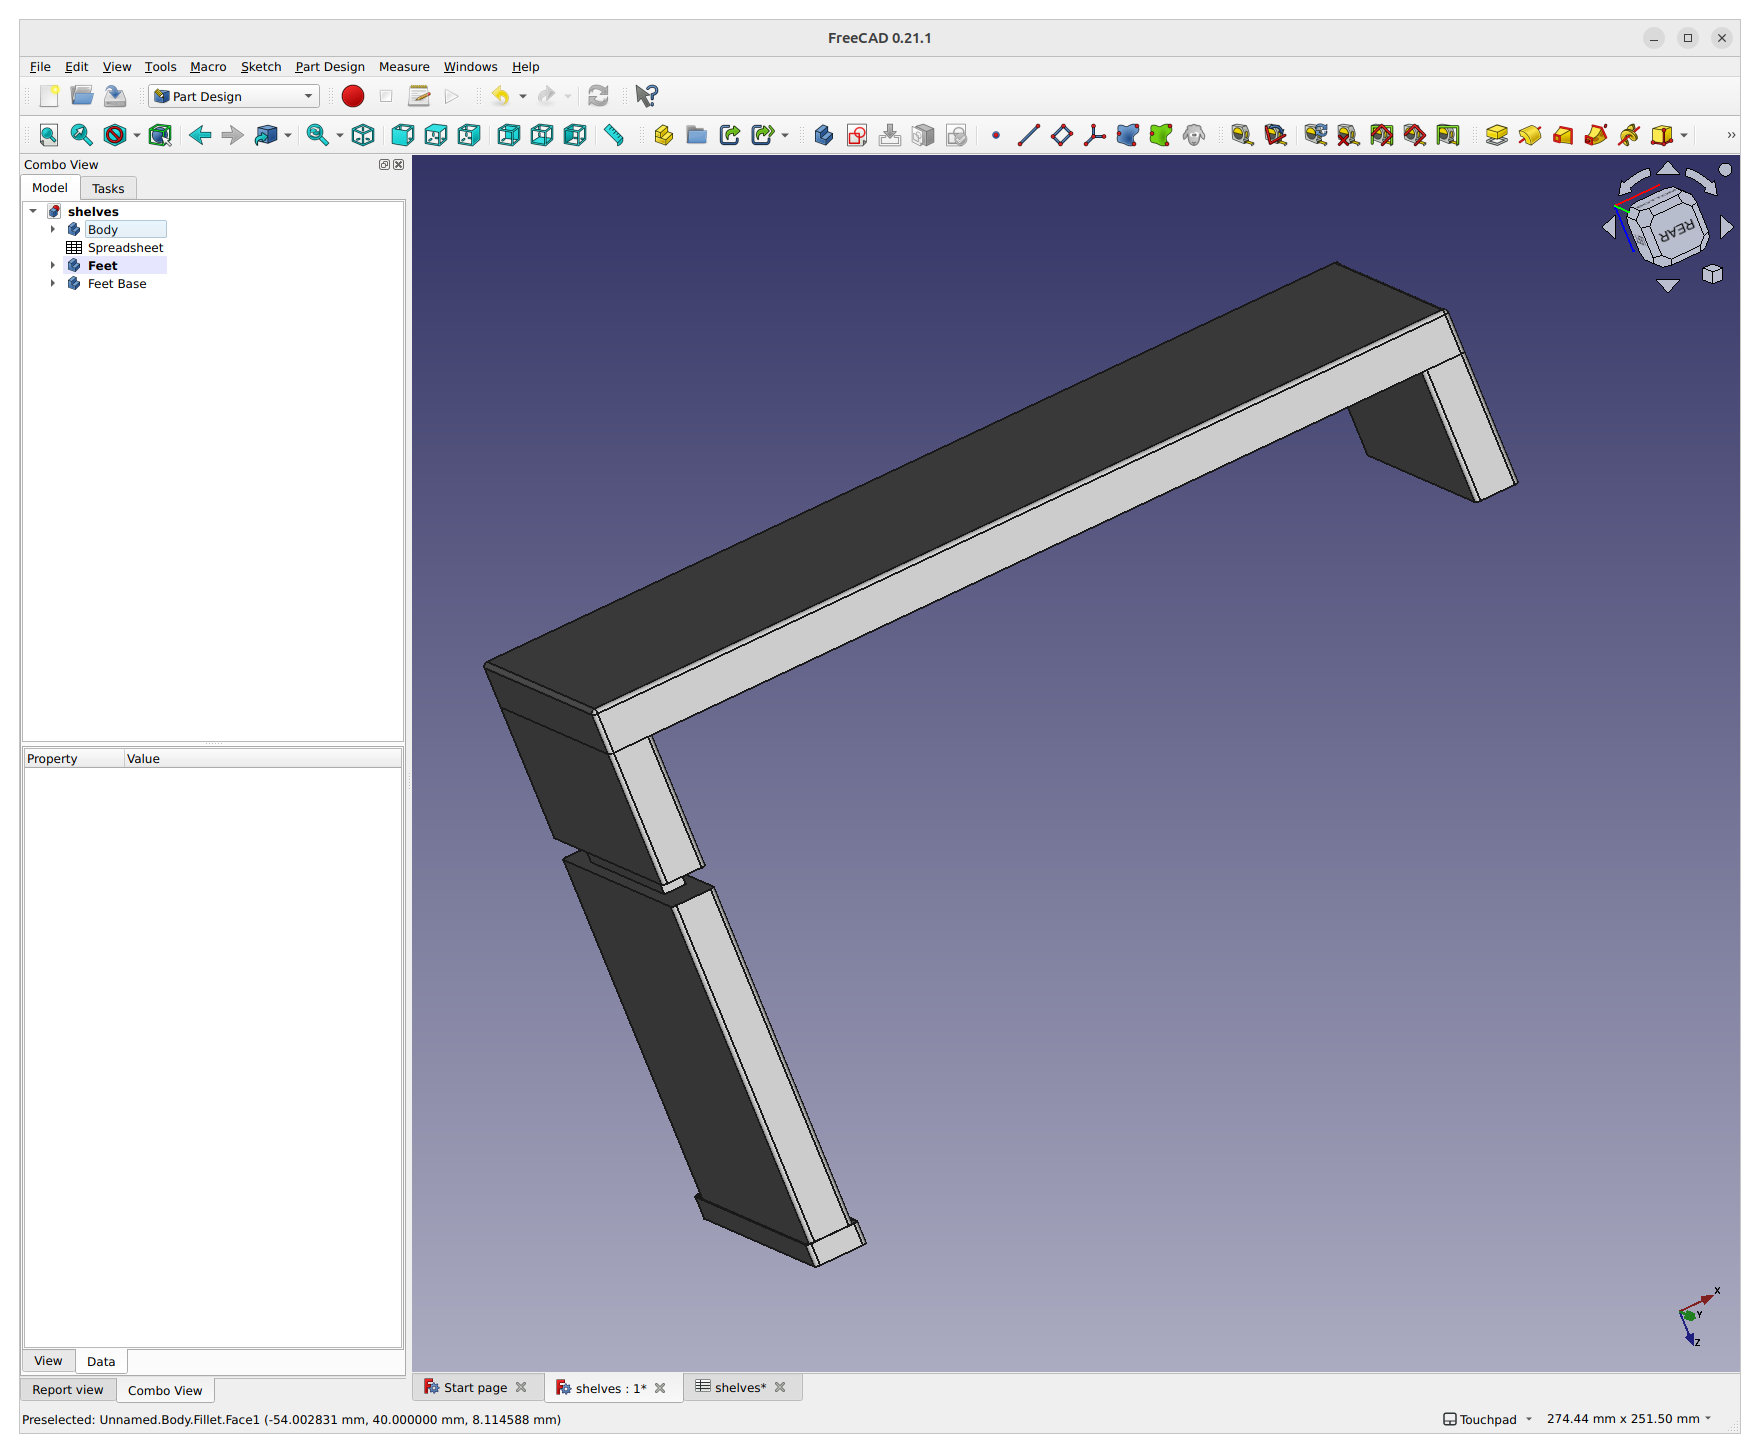Create a datum point
The image size is (1760, 1453).
996,135
